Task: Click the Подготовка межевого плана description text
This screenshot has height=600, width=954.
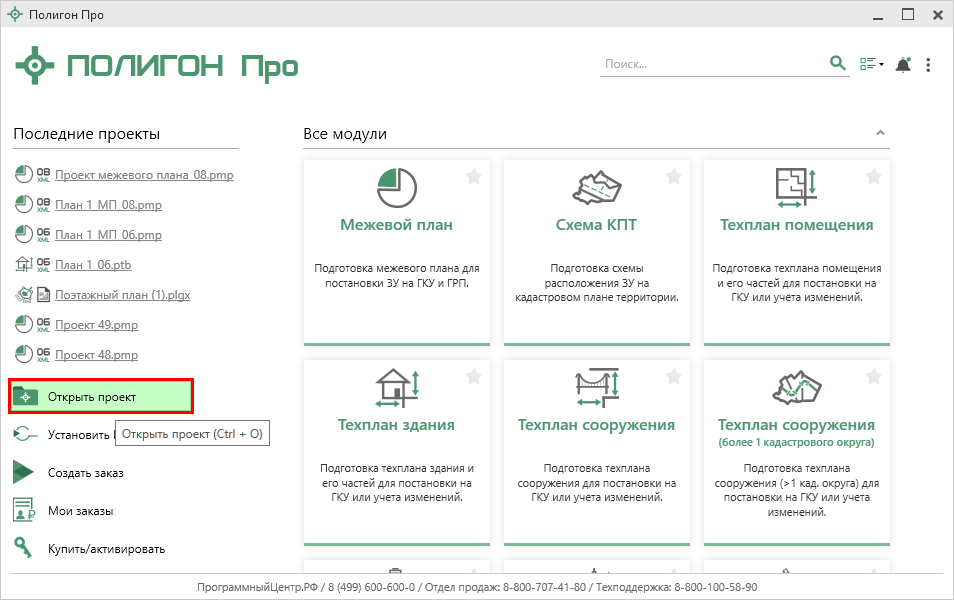Action: point(397,276)
